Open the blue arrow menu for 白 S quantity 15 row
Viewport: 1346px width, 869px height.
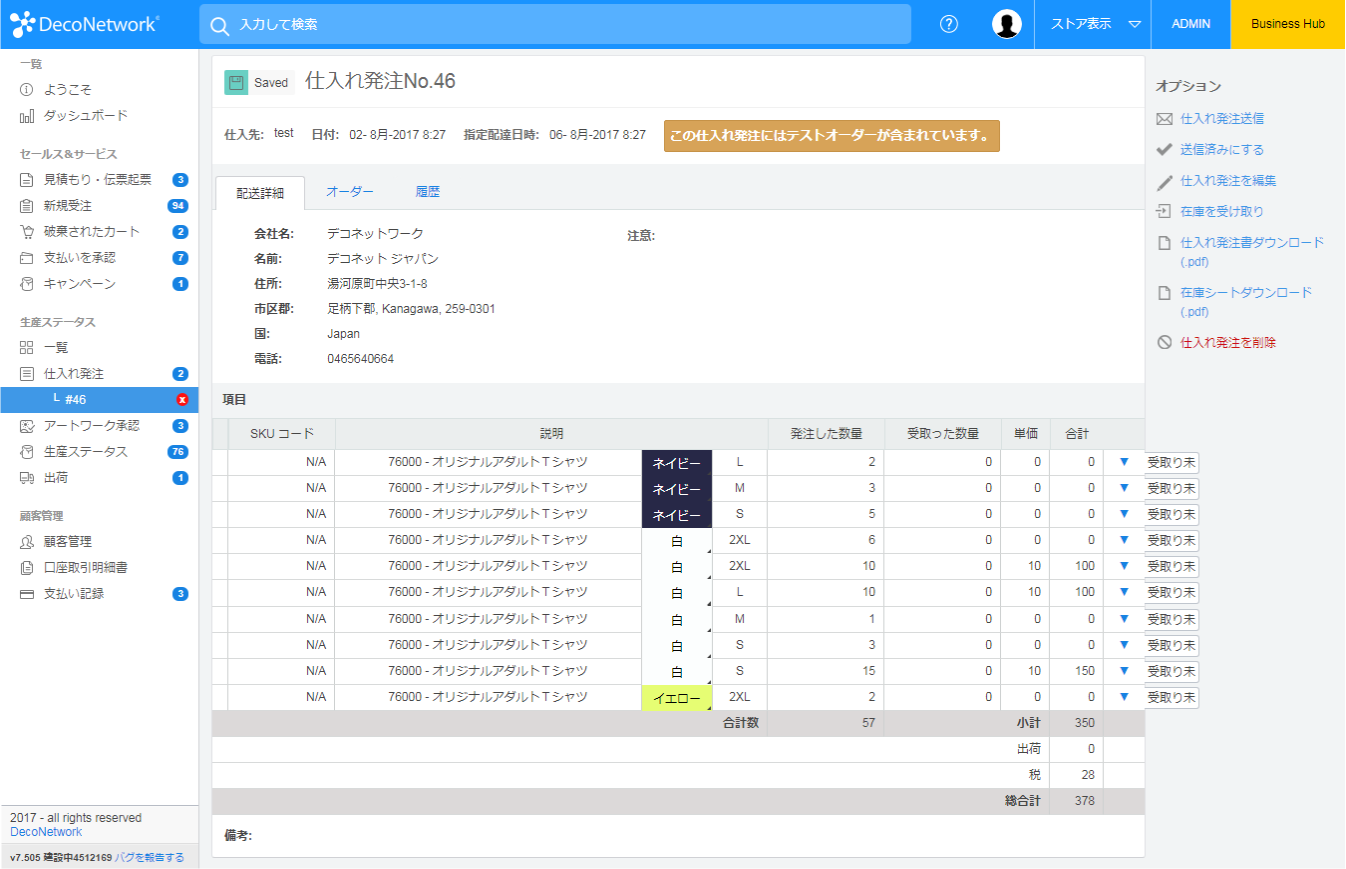[1124, 670]
